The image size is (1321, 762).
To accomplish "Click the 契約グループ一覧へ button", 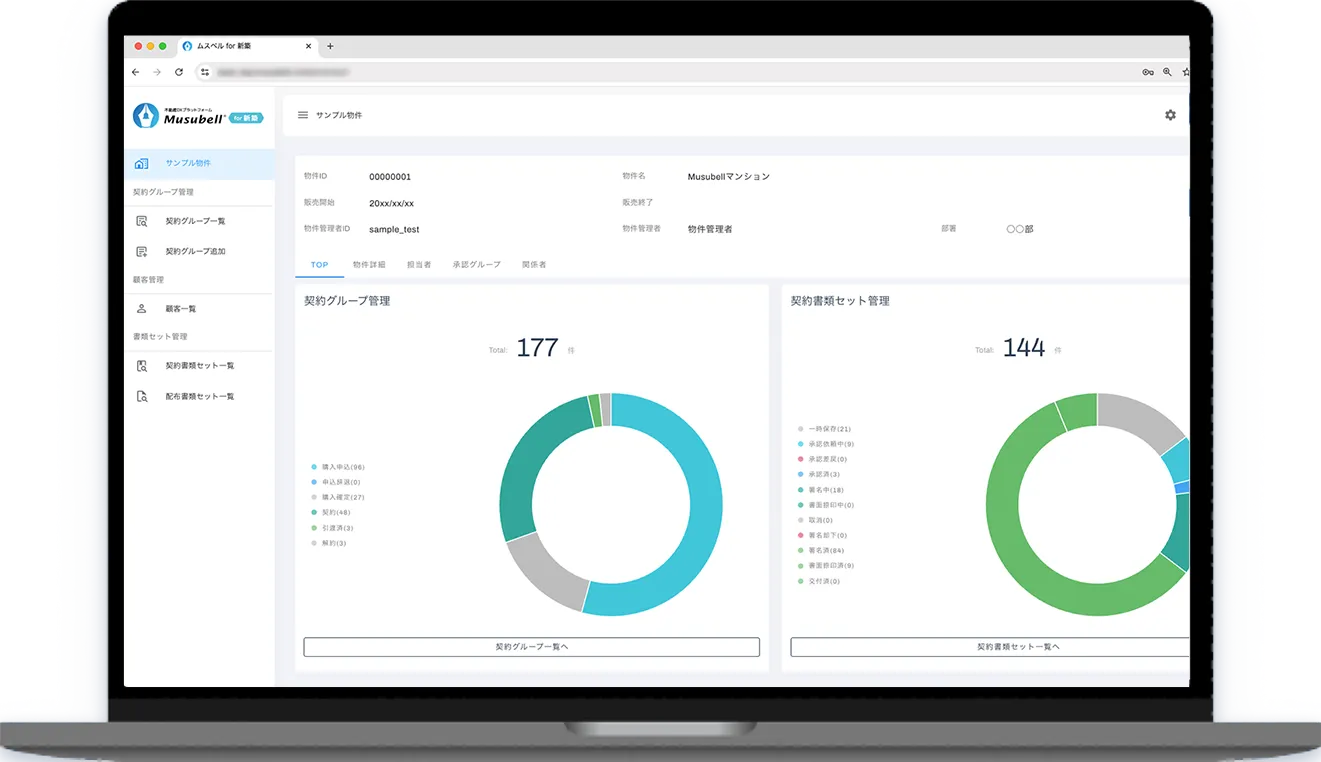I will (531, 647).
